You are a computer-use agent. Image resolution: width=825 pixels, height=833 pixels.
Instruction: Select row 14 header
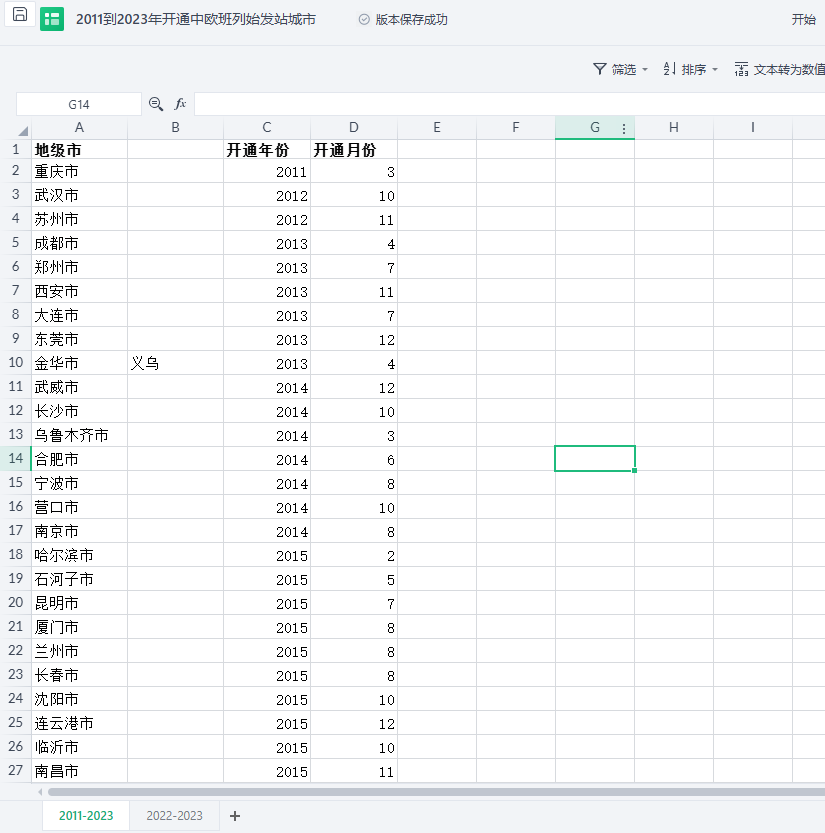pyautogui.click(x=15, y=458)
